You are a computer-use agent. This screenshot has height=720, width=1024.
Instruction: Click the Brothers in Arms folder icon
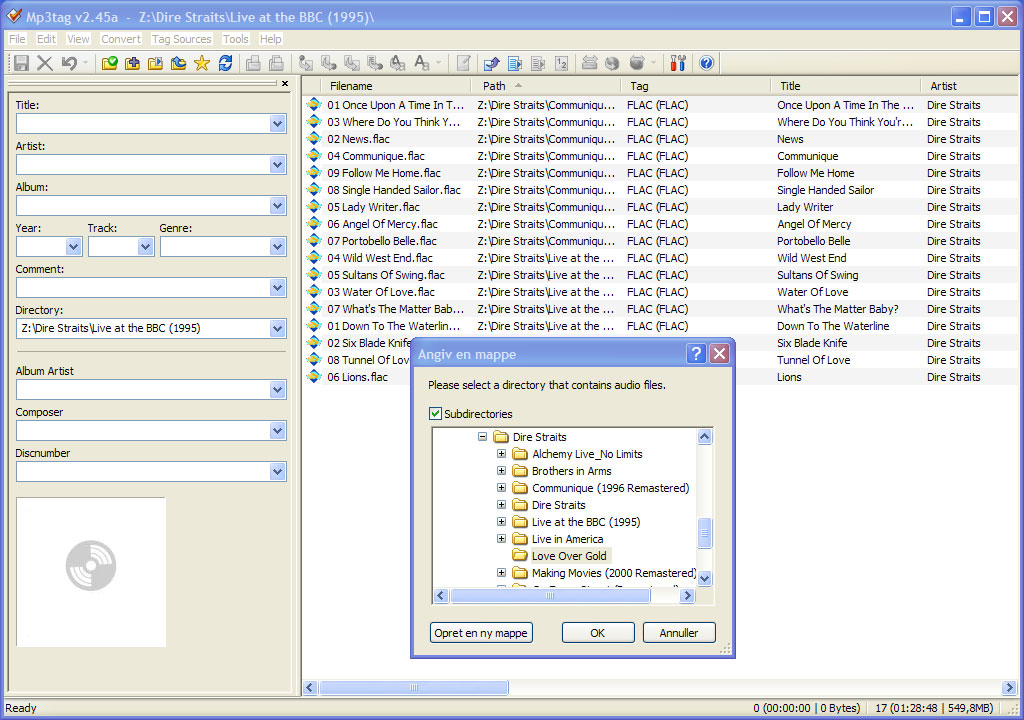pos(520,471)
